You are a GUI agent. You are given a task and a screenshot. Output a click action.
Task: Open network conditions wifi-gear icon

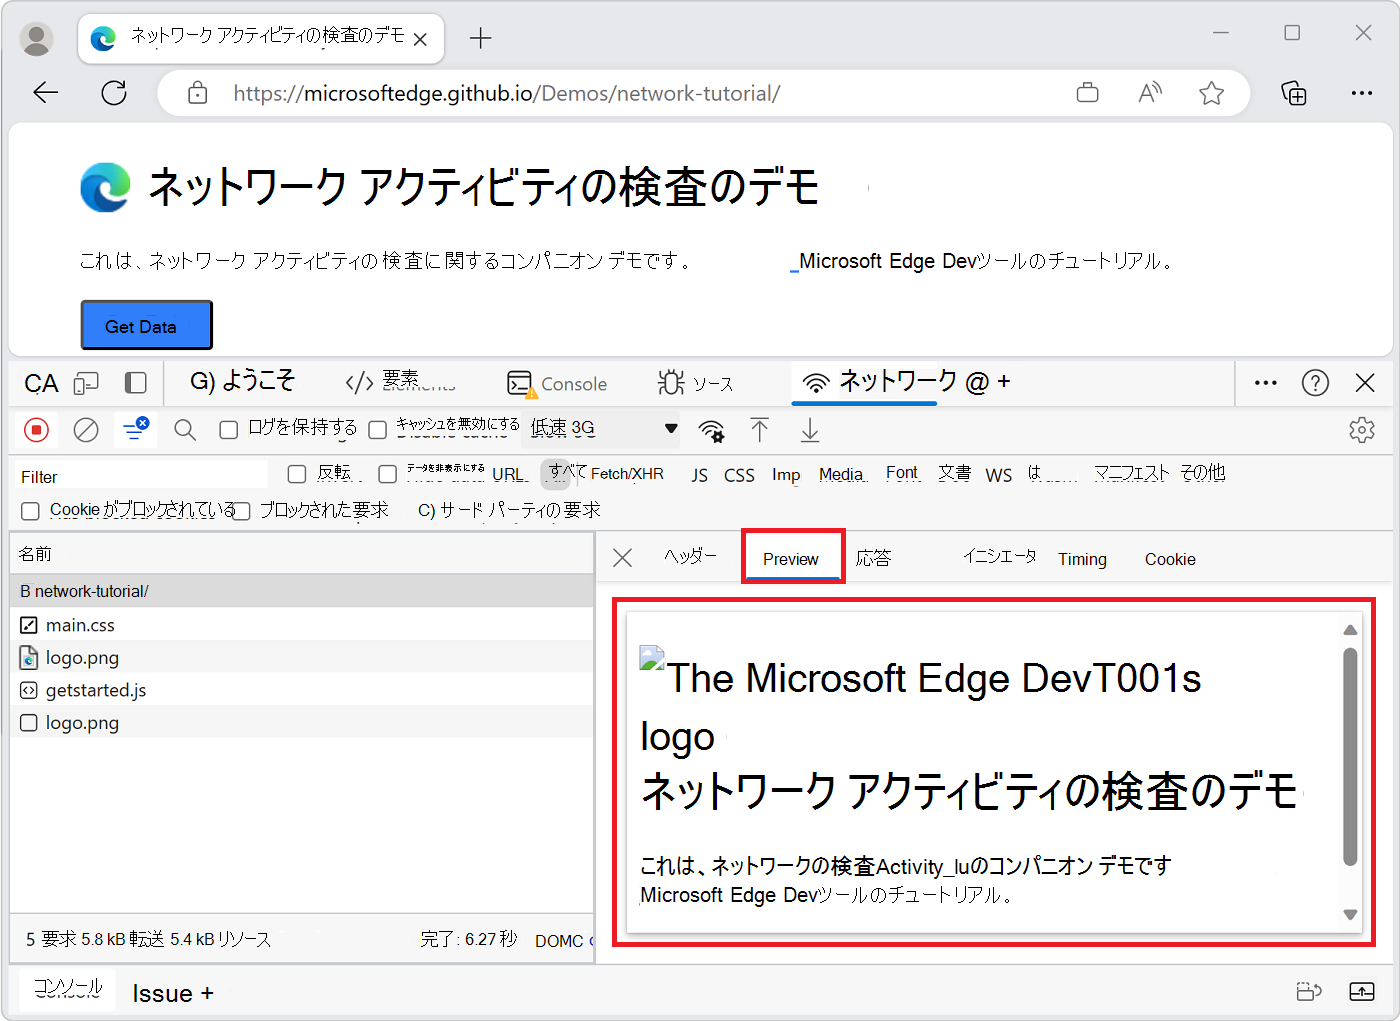click(x=711, y=431)
